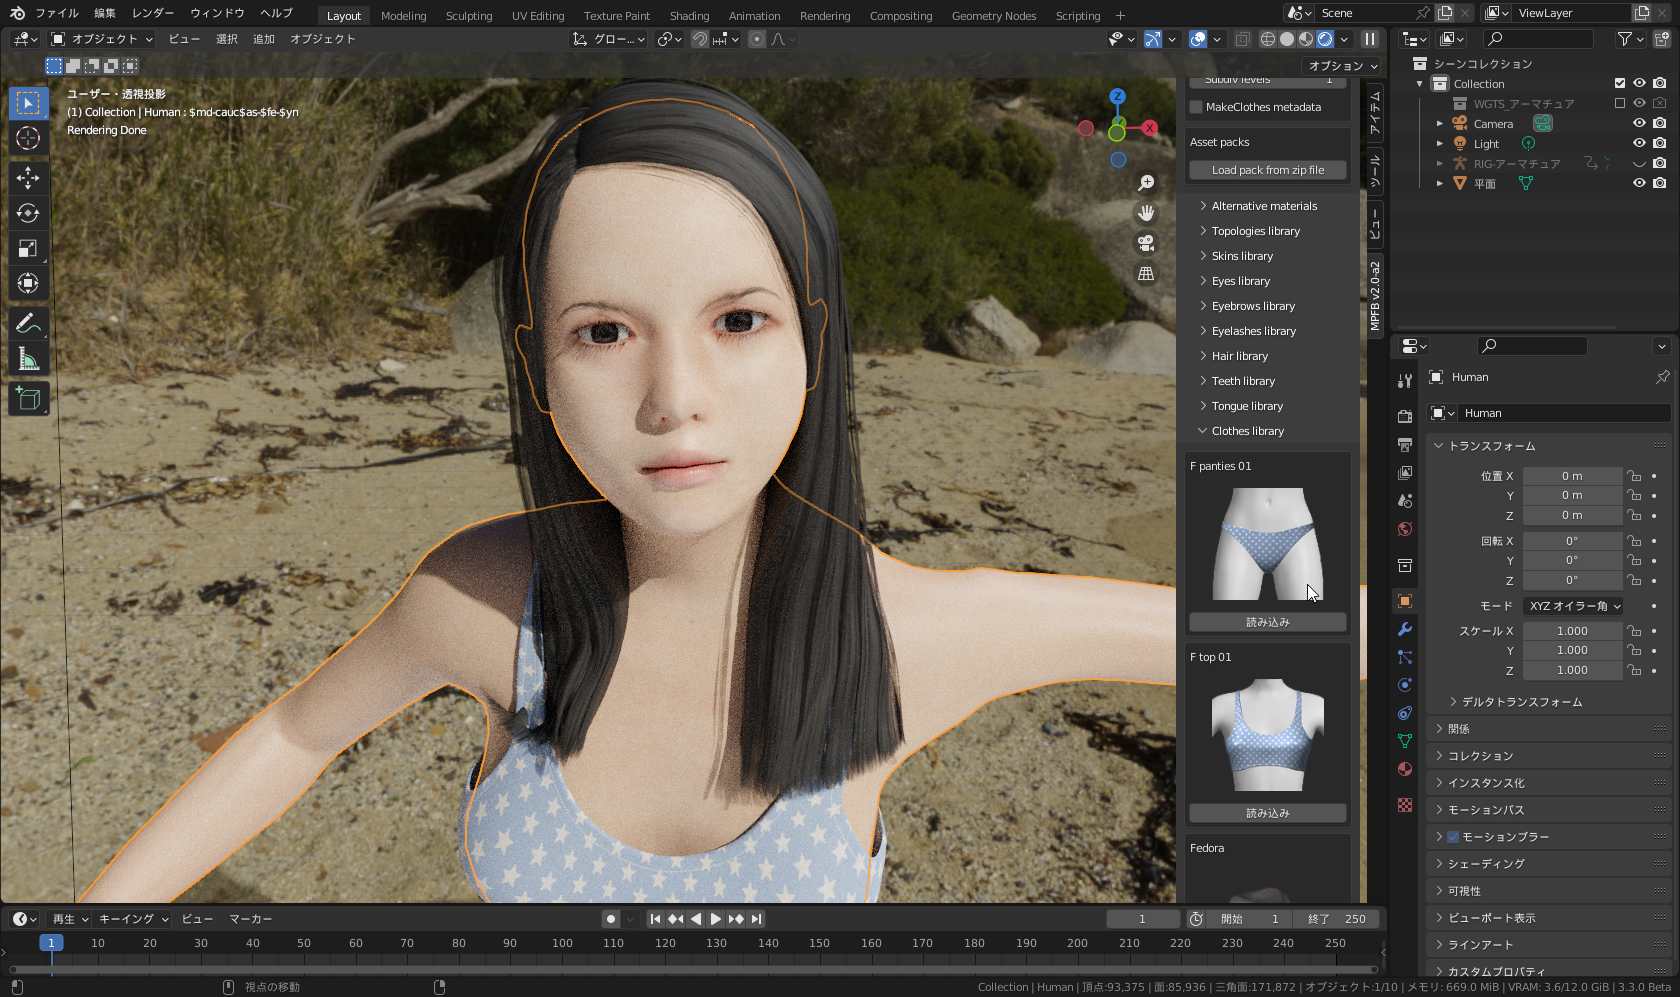The image size is (1680, 997).
Task: Open the Physics Properties tab
Action: click(1404, 686)
